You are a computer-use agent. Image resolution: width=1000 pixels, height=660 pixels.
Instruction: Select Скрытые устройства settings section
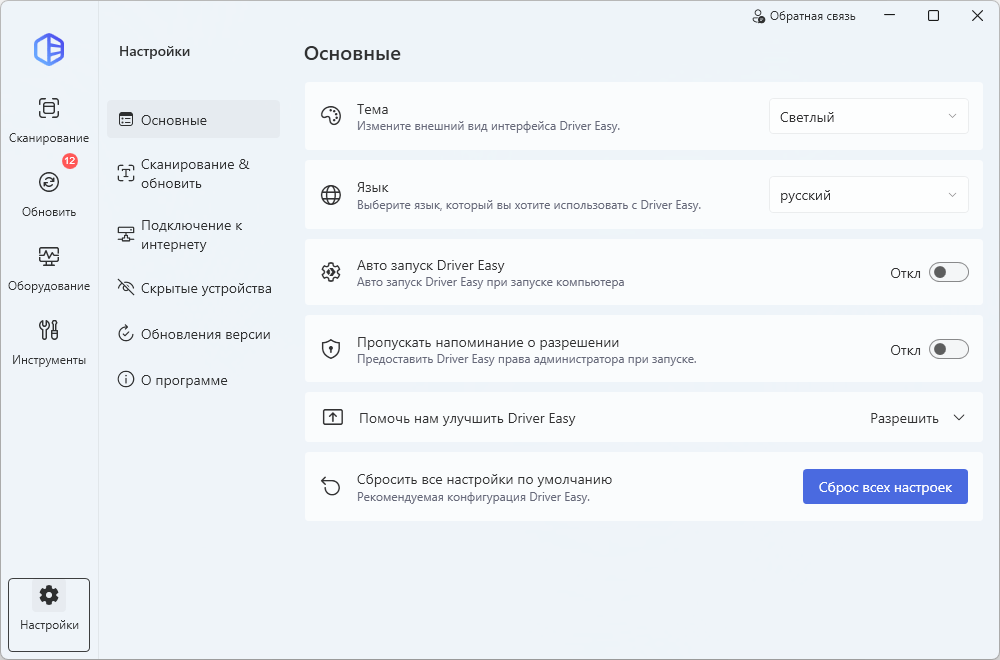193,288
